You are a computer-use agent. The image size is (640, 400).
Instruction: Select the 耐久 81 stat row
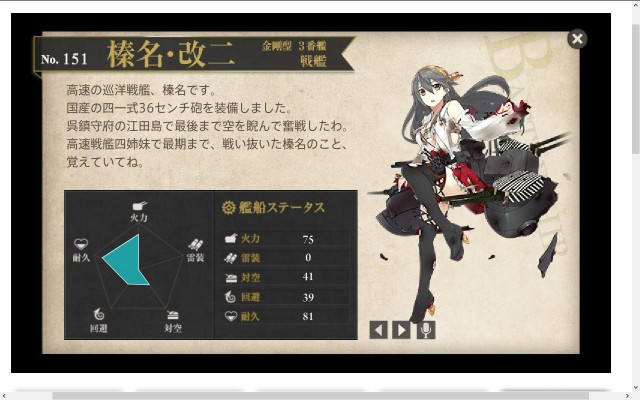pyautogui.click(x=286, y=316)
